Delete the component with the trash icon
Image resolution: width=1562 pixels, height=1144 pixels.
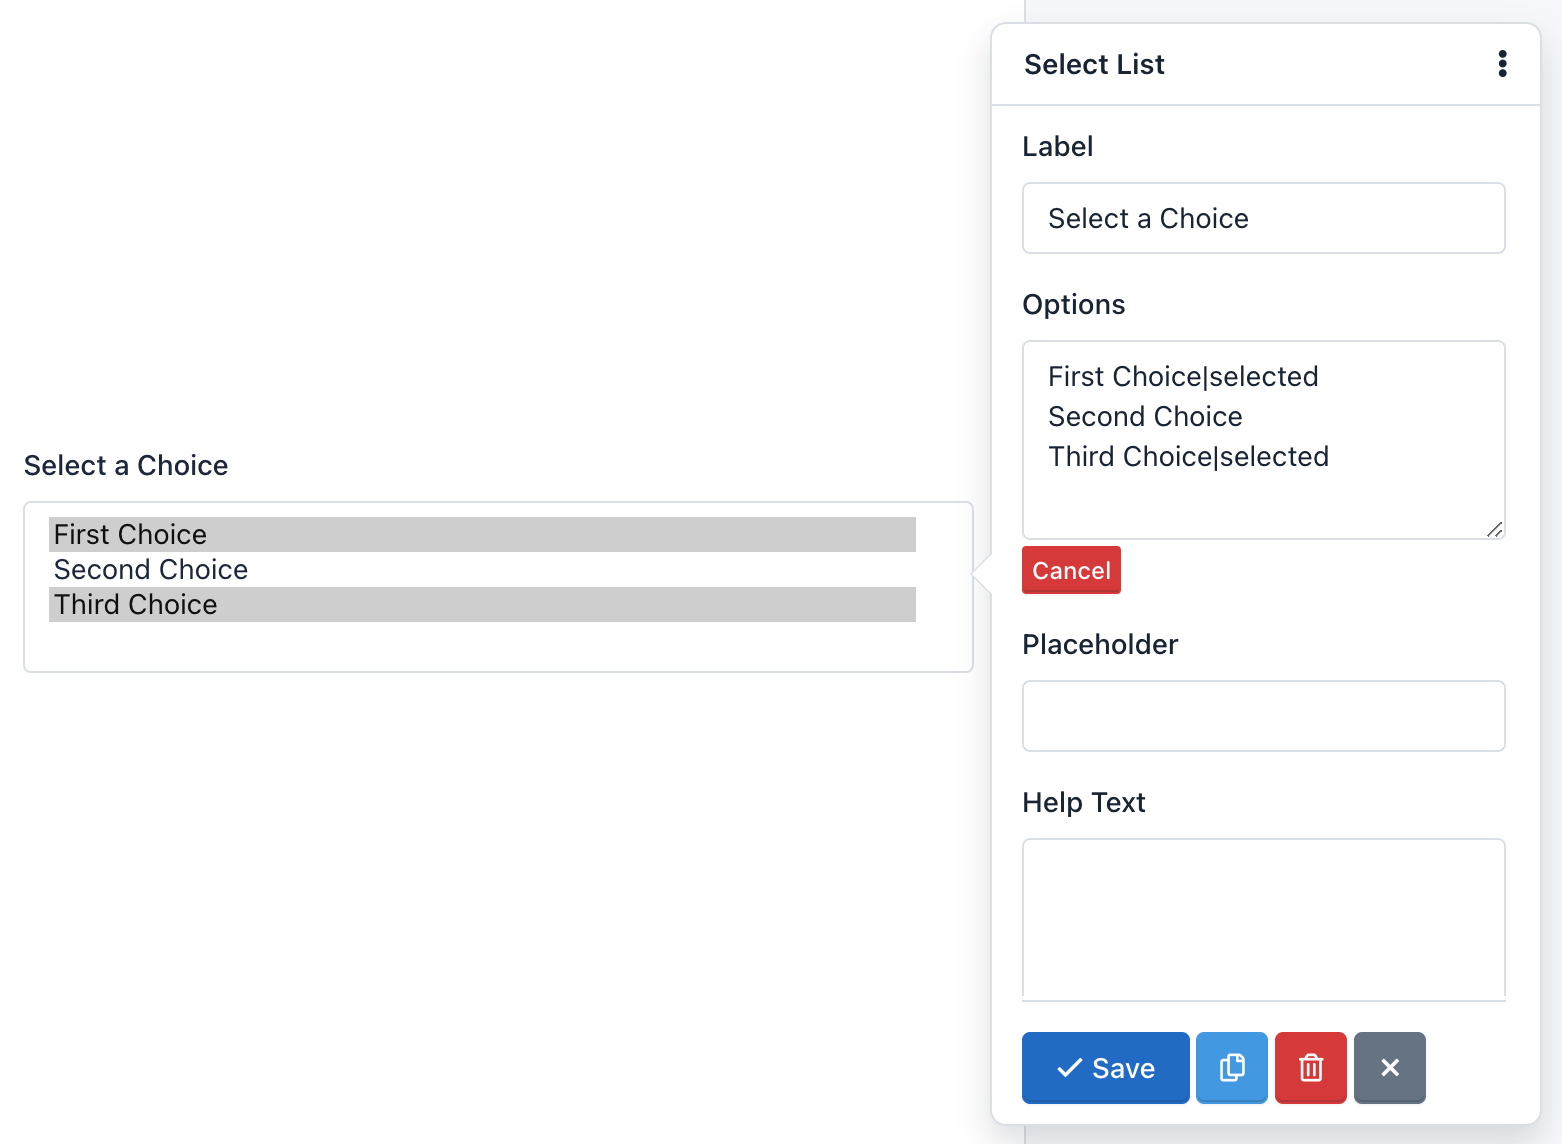click(x=1310, y=1067)
